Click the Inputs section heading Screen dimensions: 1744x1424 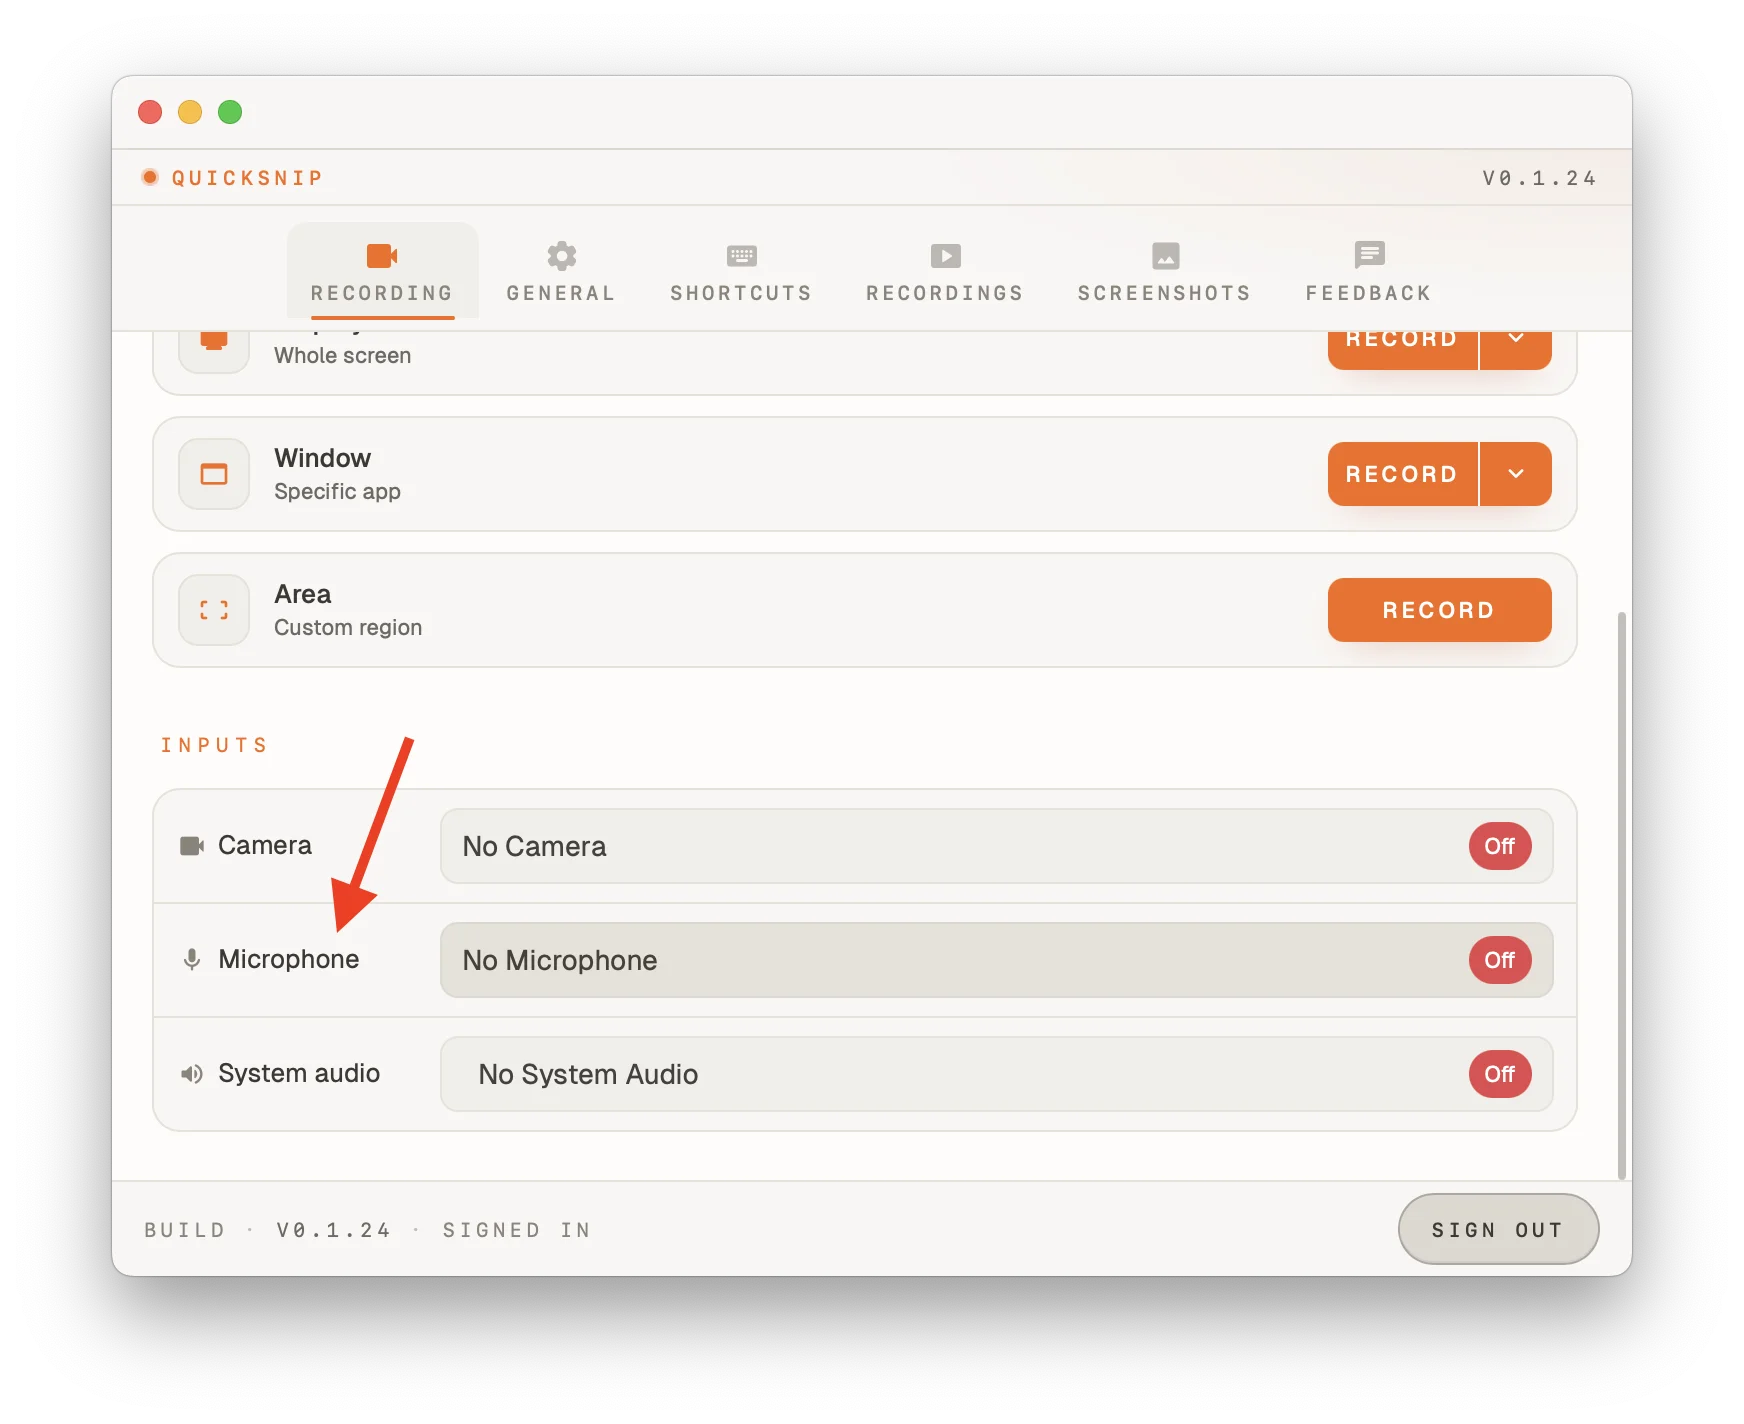point(215,745)
